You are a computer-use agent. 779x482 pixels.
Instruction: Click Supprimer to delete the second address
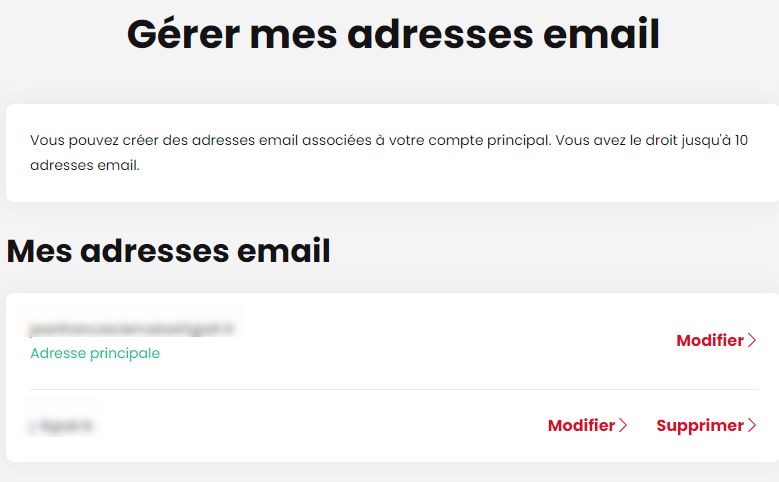click(699, 426)
